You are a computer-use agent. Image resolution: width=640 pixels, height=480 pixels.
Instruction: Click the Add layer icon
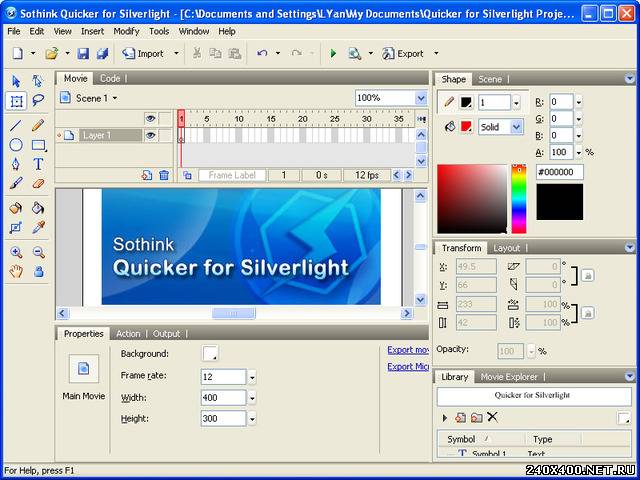click(x=147, y=175)
